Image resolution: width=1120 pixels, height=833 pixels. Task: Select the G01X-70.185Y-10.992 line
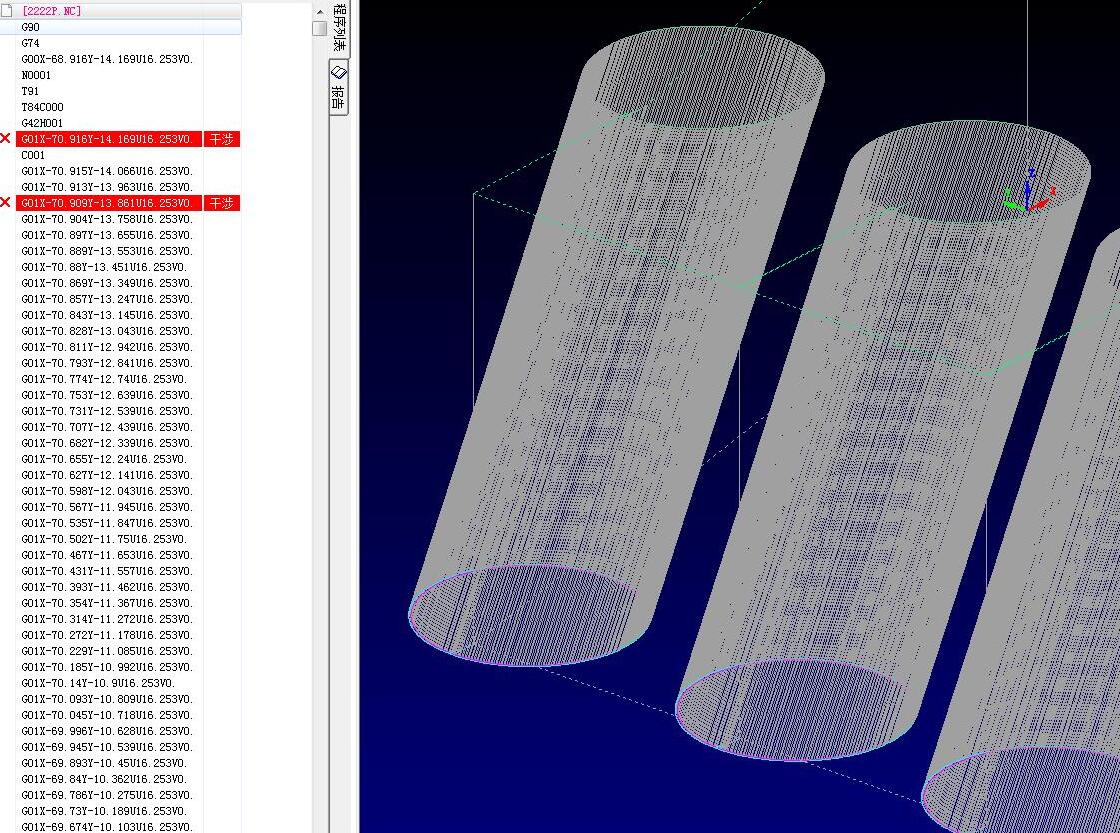point(107,667)
